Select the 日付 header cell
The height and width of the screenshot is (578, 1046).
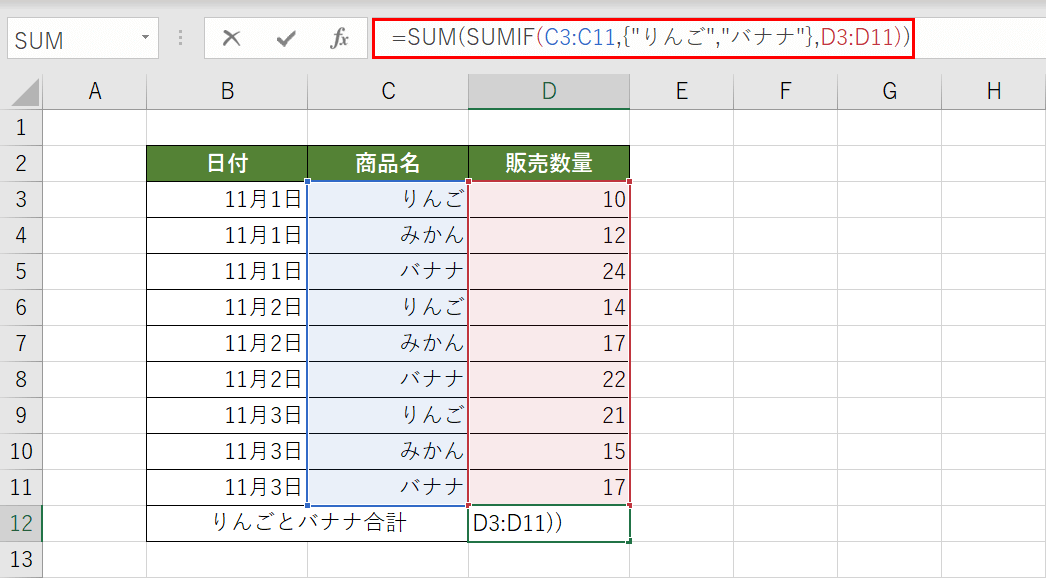tap(226, 163)
